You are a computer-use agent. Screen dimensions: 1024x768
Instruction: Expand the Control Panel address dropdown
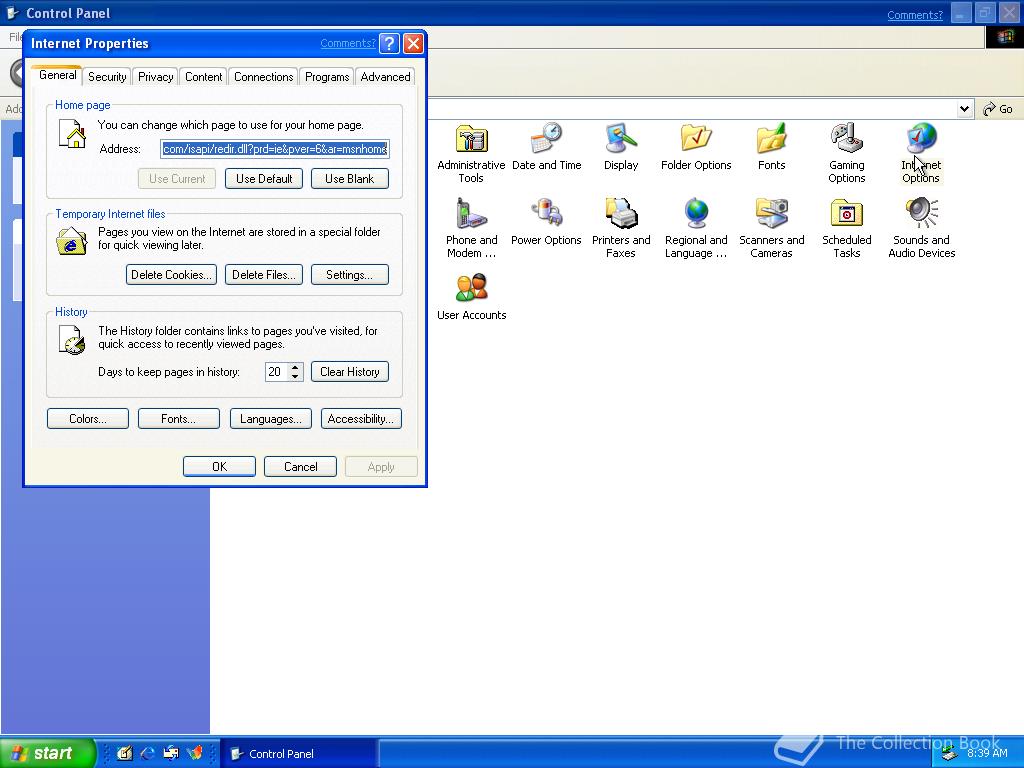964,109
